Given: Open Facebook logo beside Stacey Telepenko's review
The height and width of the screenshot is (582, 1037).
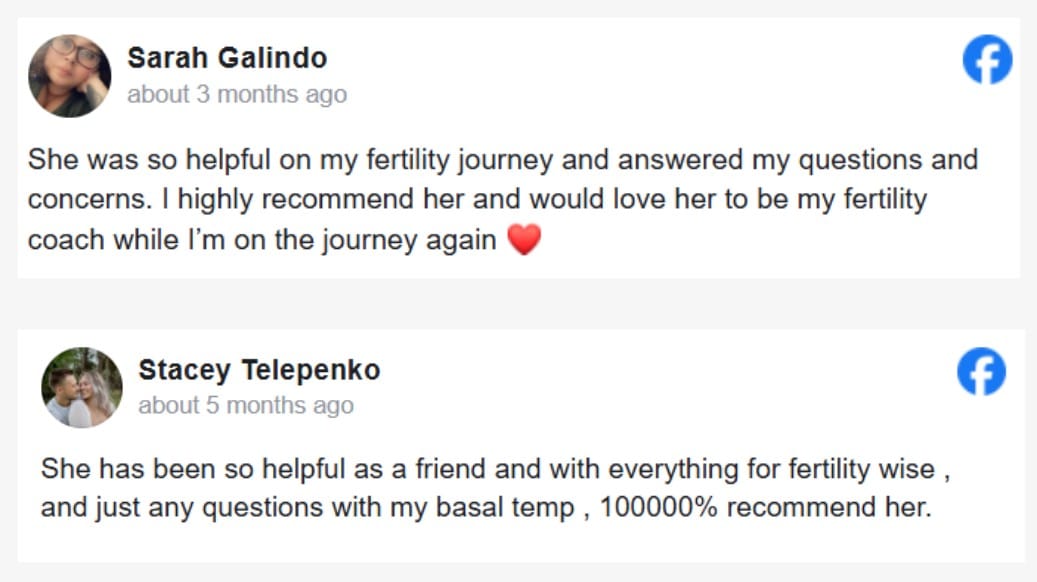Looking at the screenshot, I should (x=981, y=372).
